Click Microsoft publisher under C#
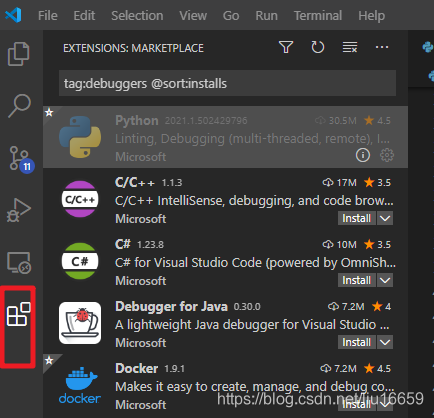Image resolution: width=434 pixels, height=418 pixels. click(x=140, y=281)
